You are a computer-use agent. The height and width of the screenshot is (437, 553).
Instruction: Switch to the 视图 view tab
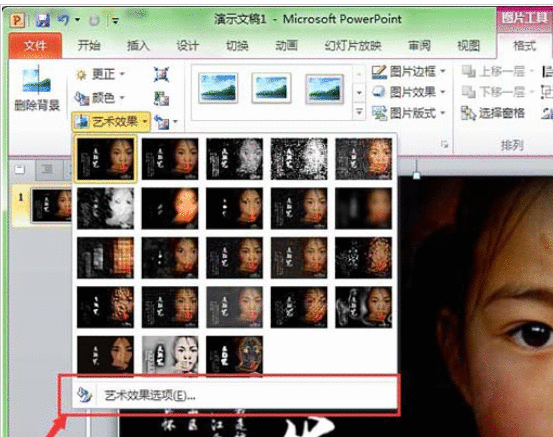click(x=468, y=46)
